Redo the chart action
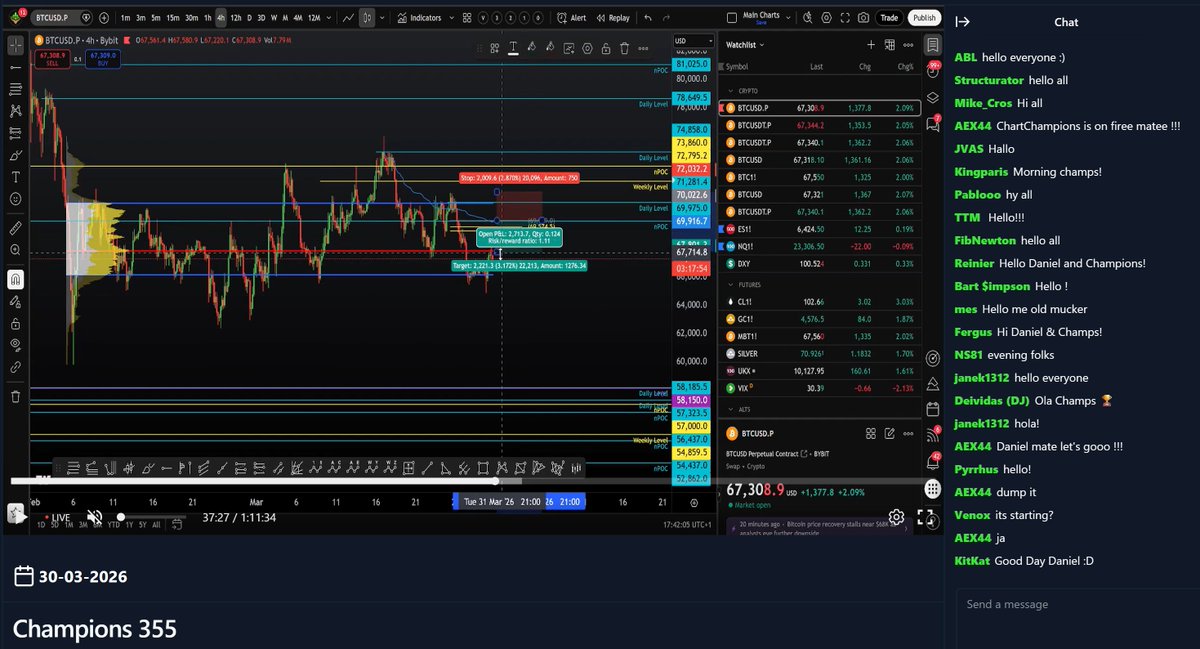 pyautogui.click(x=666, y=18)
